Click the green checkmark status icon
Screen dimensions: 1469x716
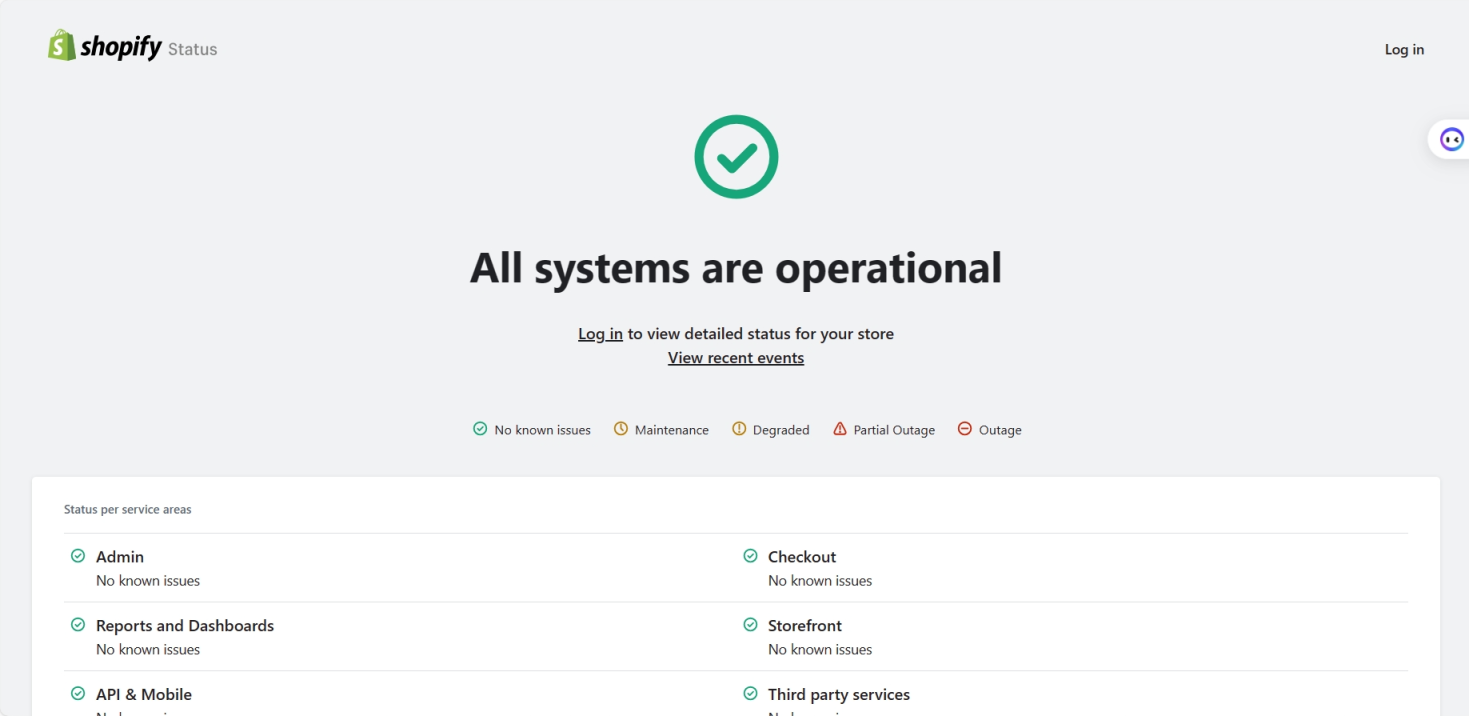pos(735,156)
